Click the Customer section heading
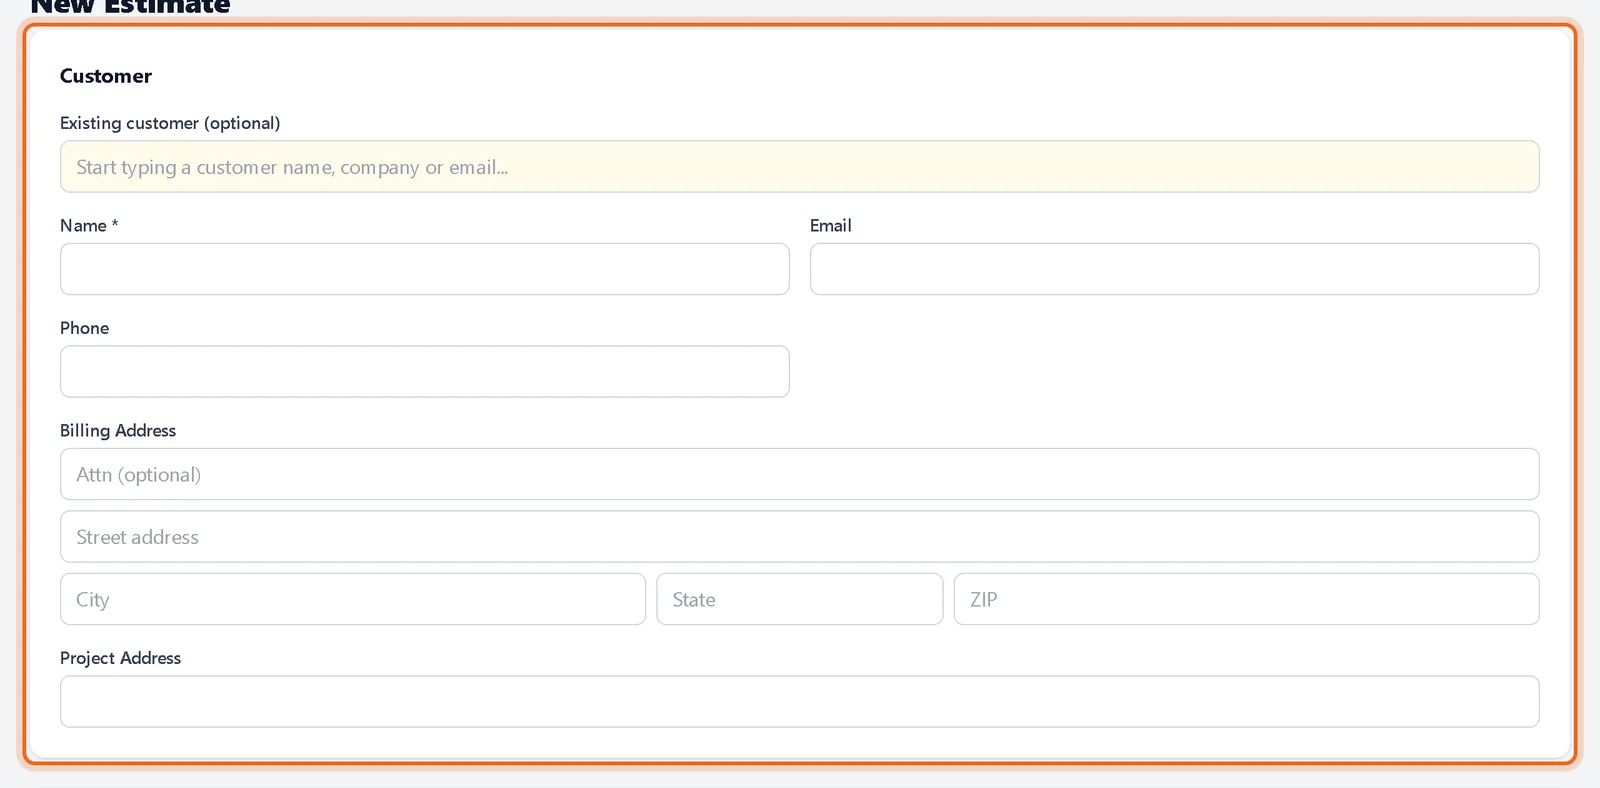The image size is (1600, 788). [x=106, y=76]
